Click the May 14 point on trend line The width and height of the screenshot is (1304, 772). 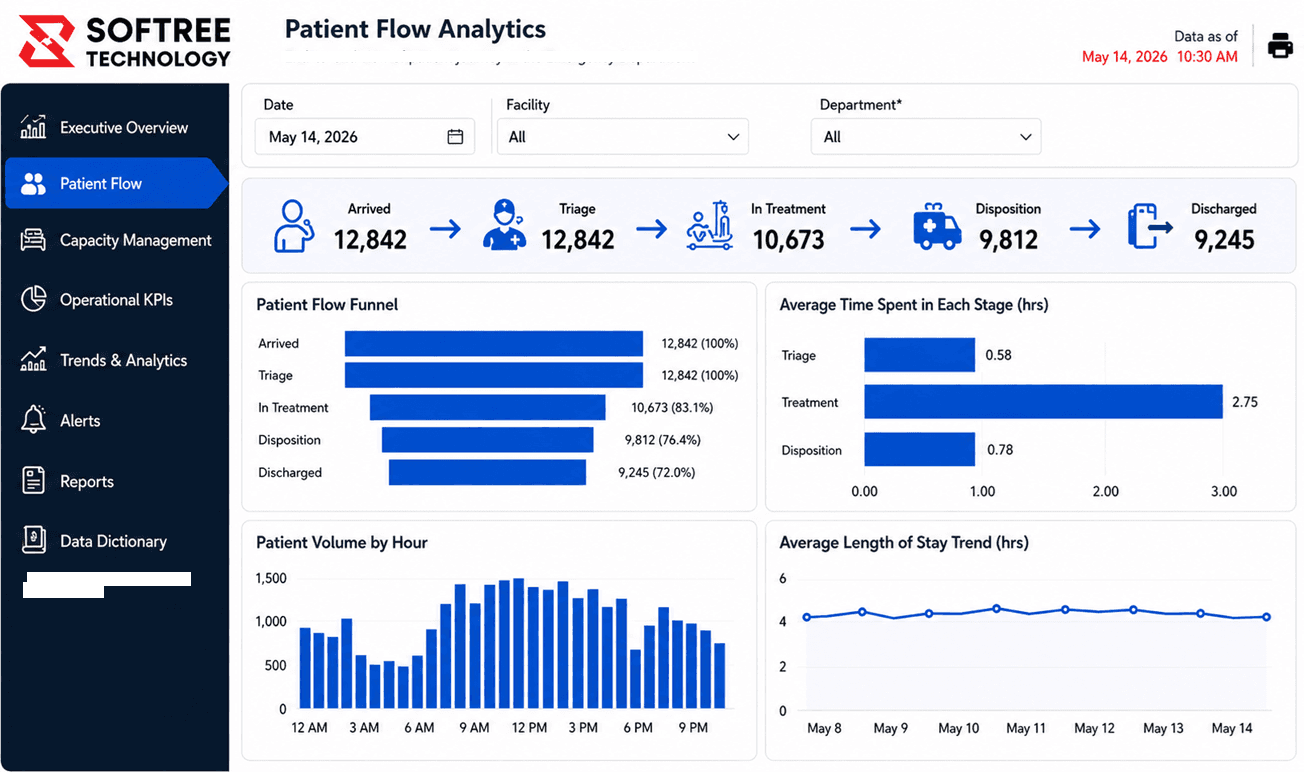(x=1267, y=617)
